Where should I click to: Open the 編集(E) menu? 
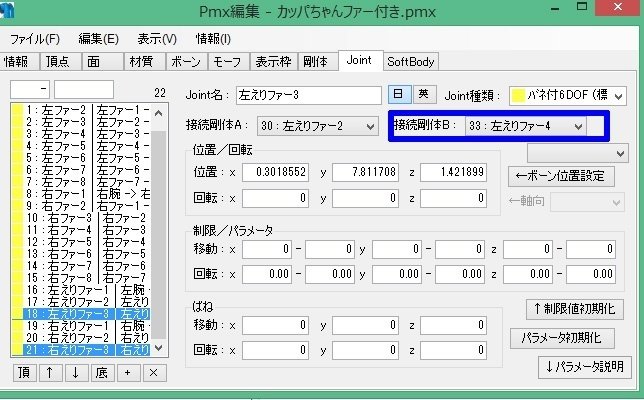coord(99,39)
